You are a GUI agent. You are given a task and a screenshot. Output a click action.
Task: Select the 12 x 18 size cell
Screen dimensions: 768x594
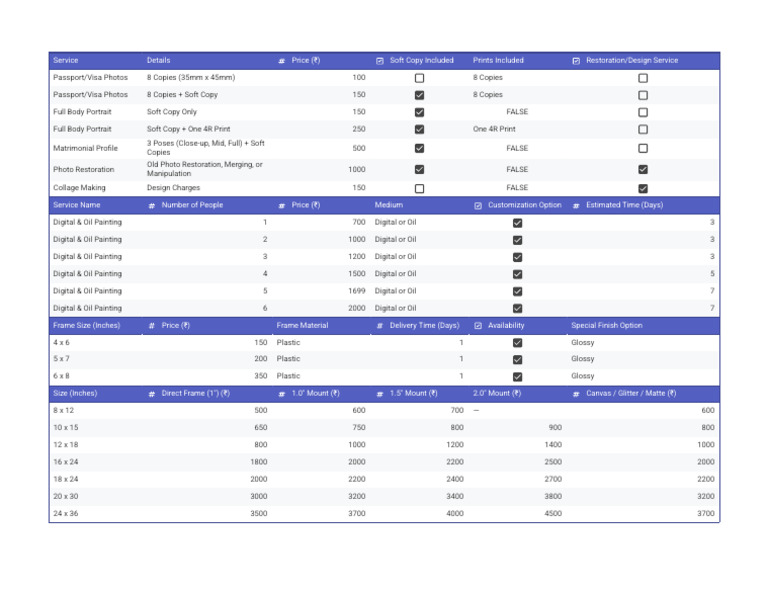point(96,445)
